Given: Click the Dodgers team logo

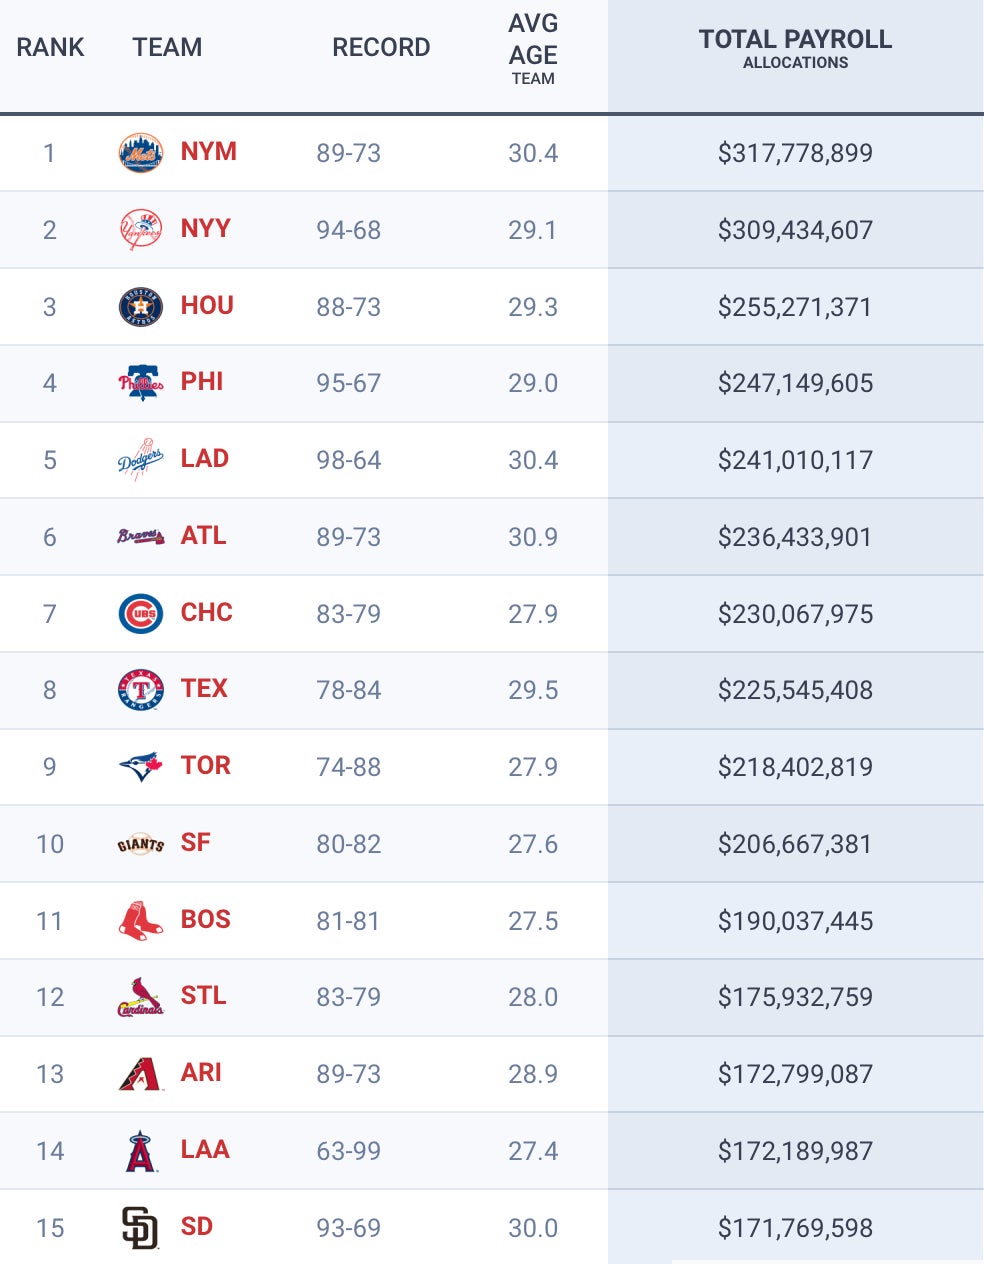Looking at the screenshot, I should [140, 460].
